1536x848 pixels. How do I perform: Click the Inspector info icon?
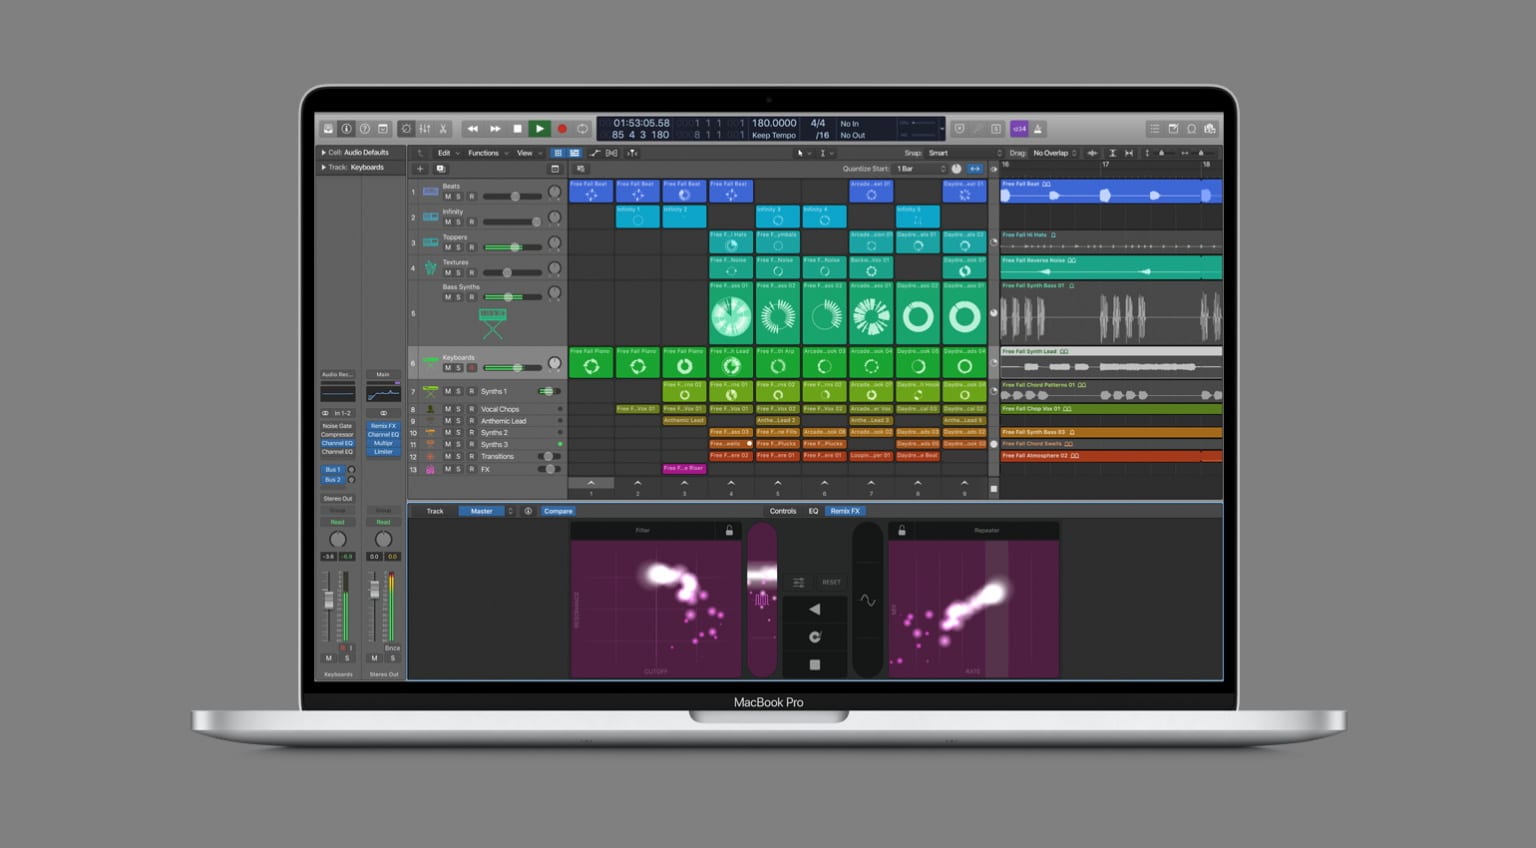point(345,128)
